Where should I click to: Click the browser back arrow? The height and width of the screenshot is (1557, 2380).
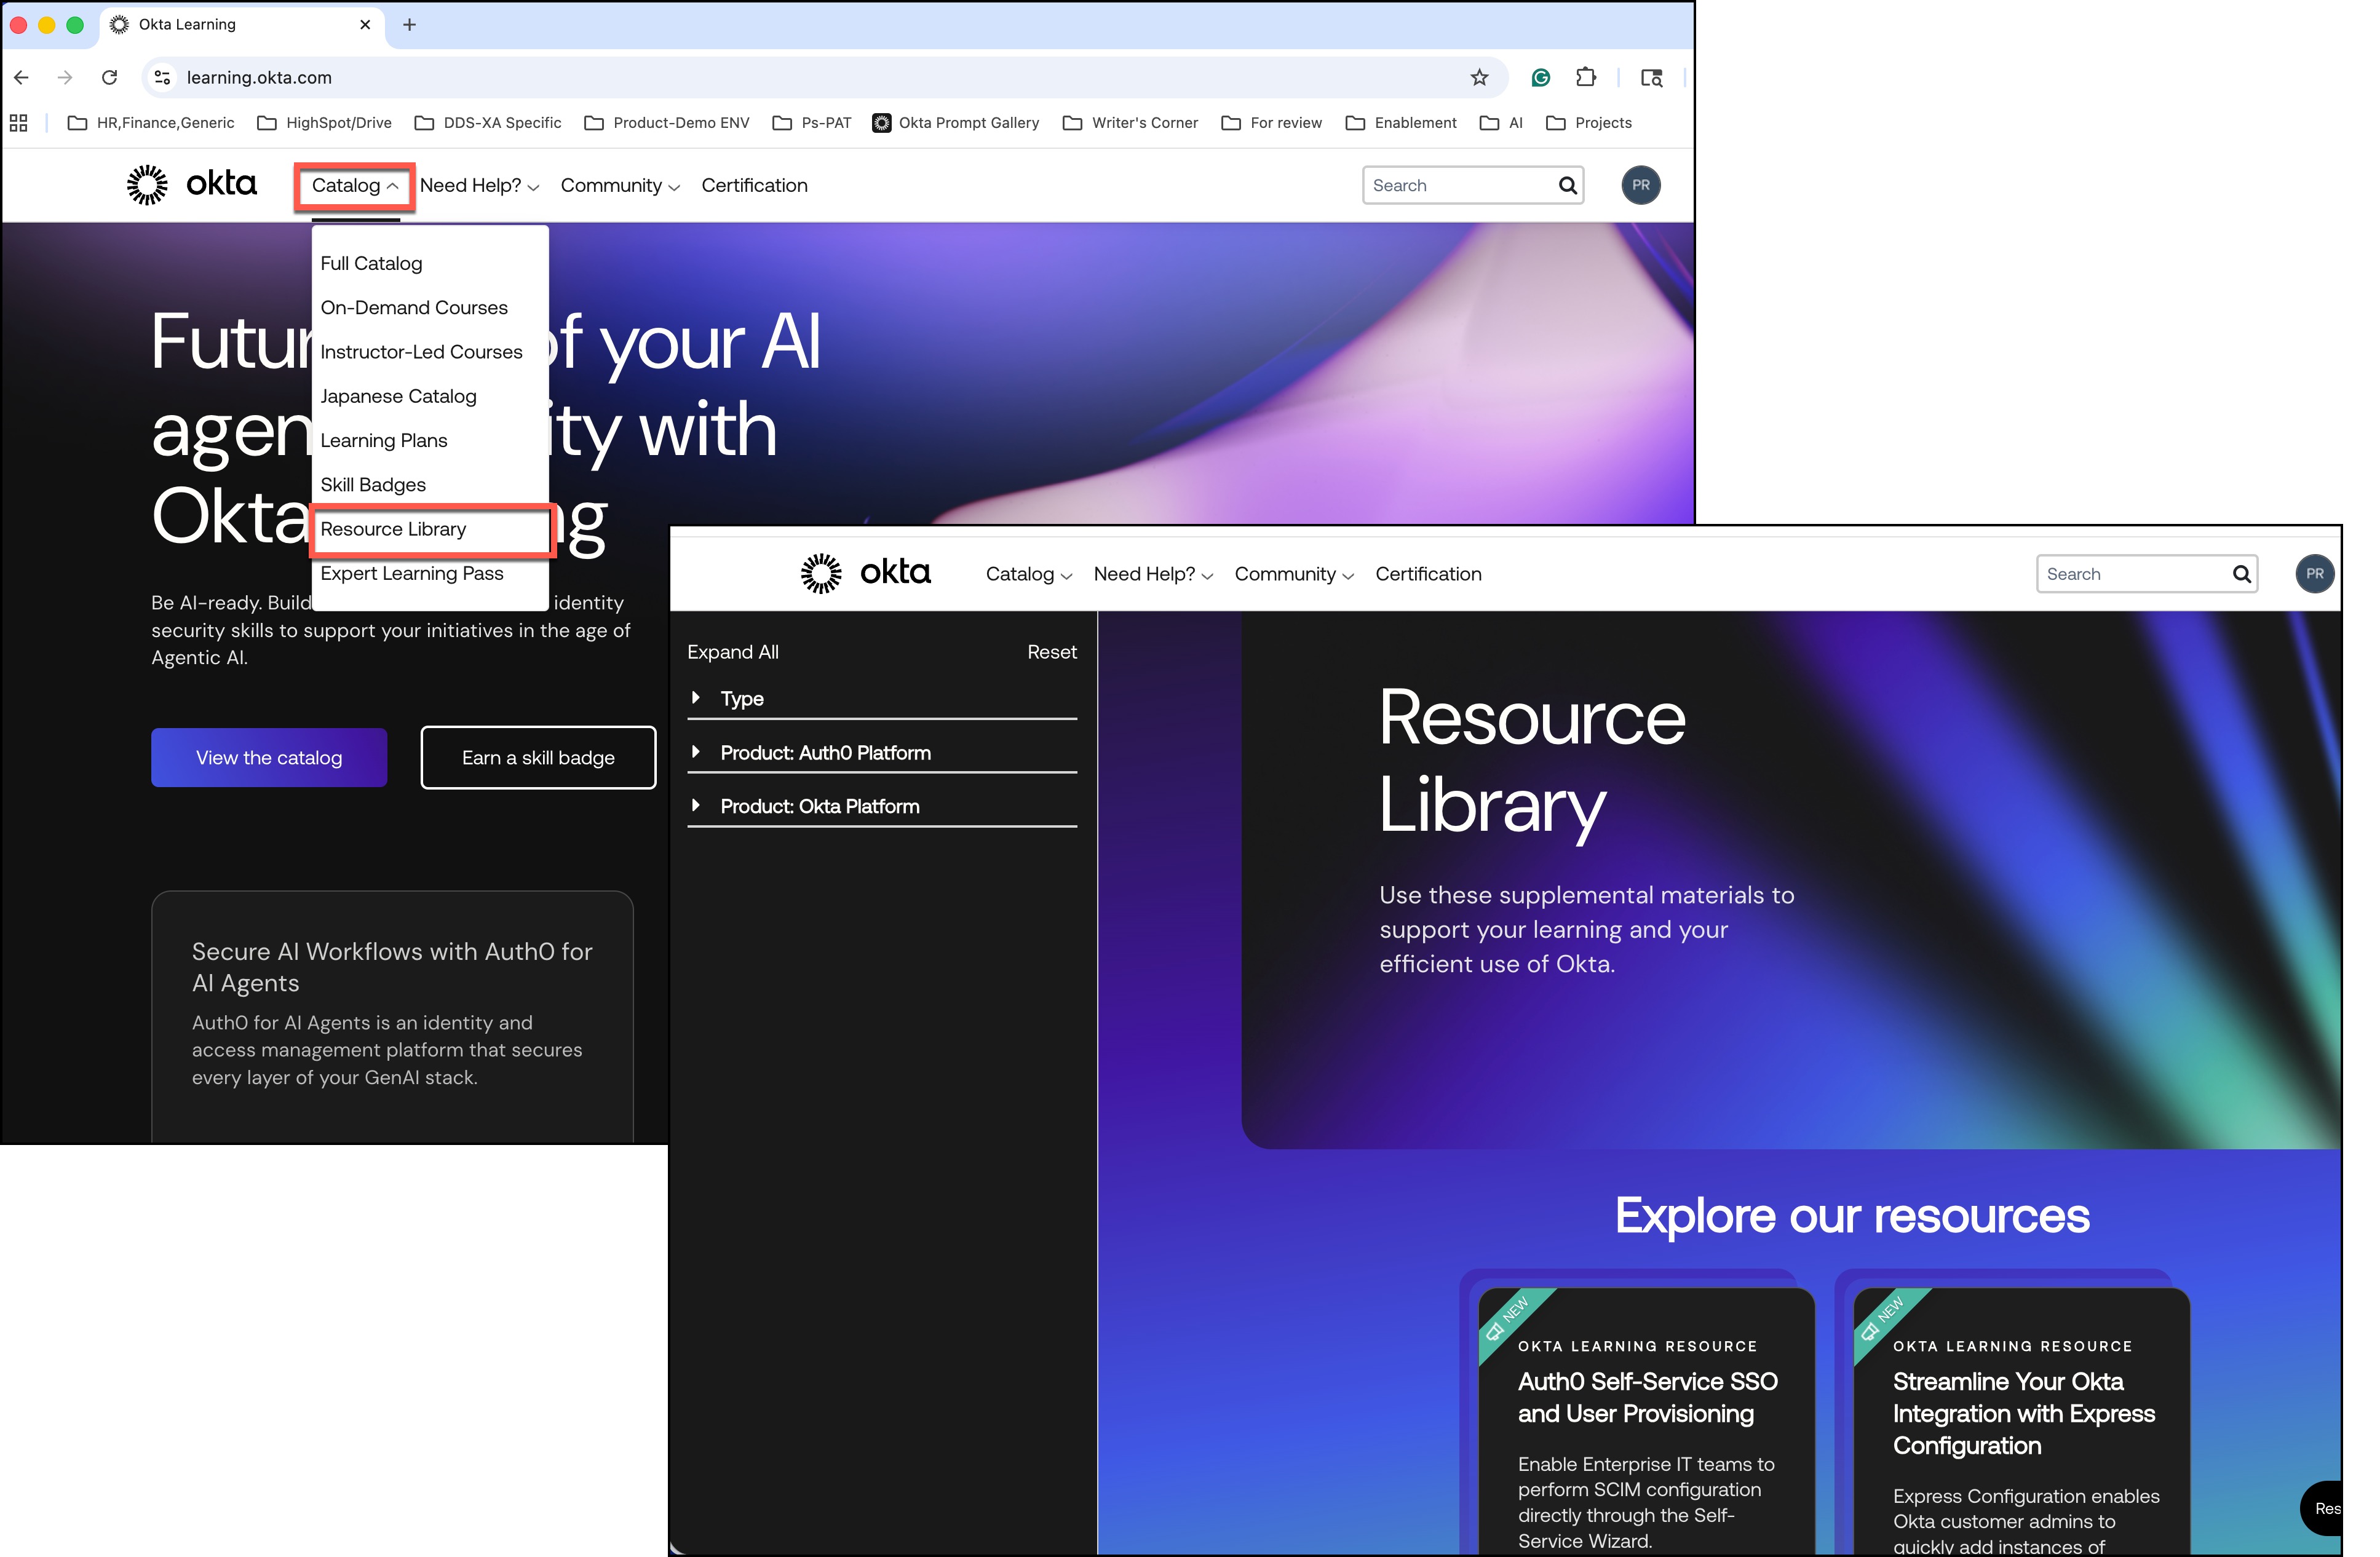tap(22, 77)
